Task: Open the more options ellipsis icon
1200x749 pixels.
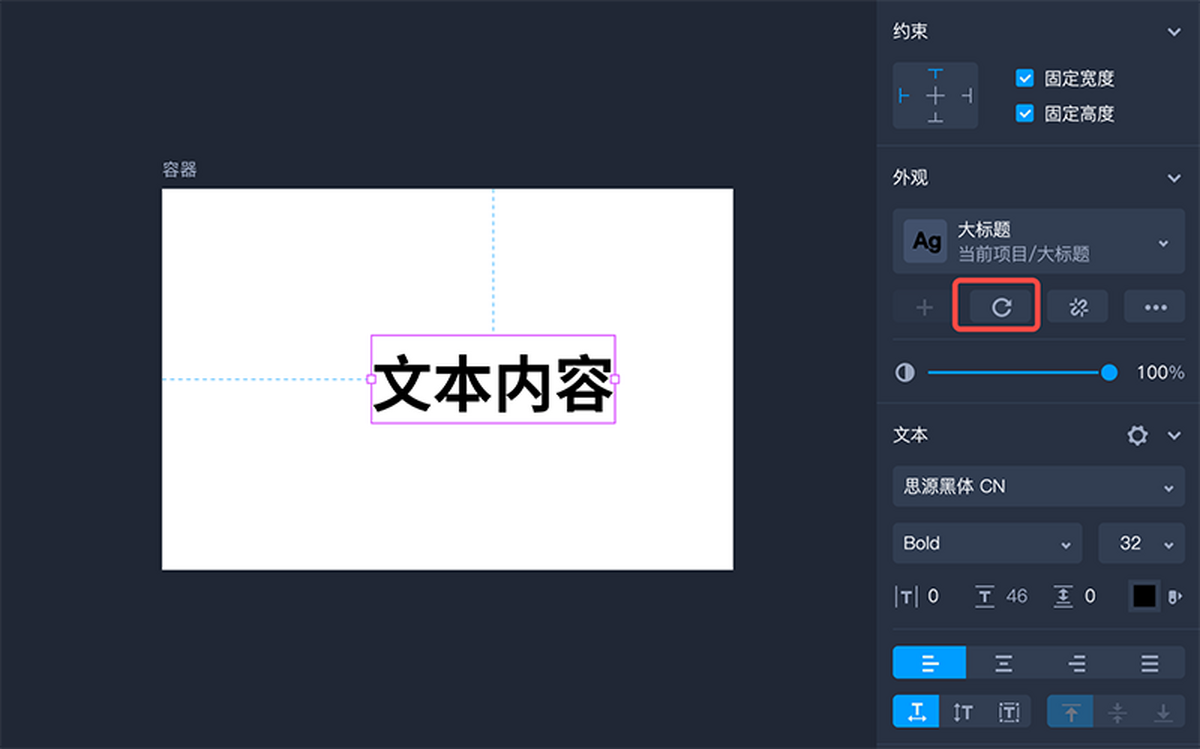Action: [1154, 307]
